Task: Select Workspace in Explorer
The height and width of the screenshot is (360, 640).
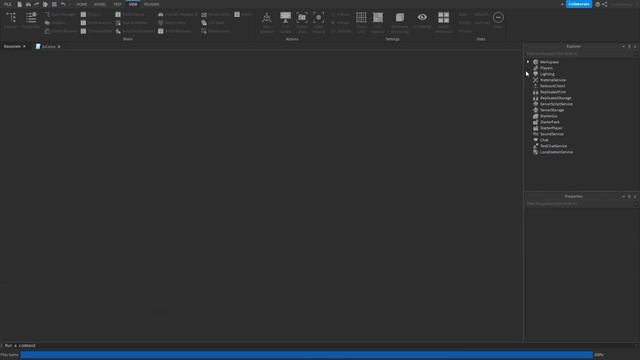Action: click(x=549, y=62)
